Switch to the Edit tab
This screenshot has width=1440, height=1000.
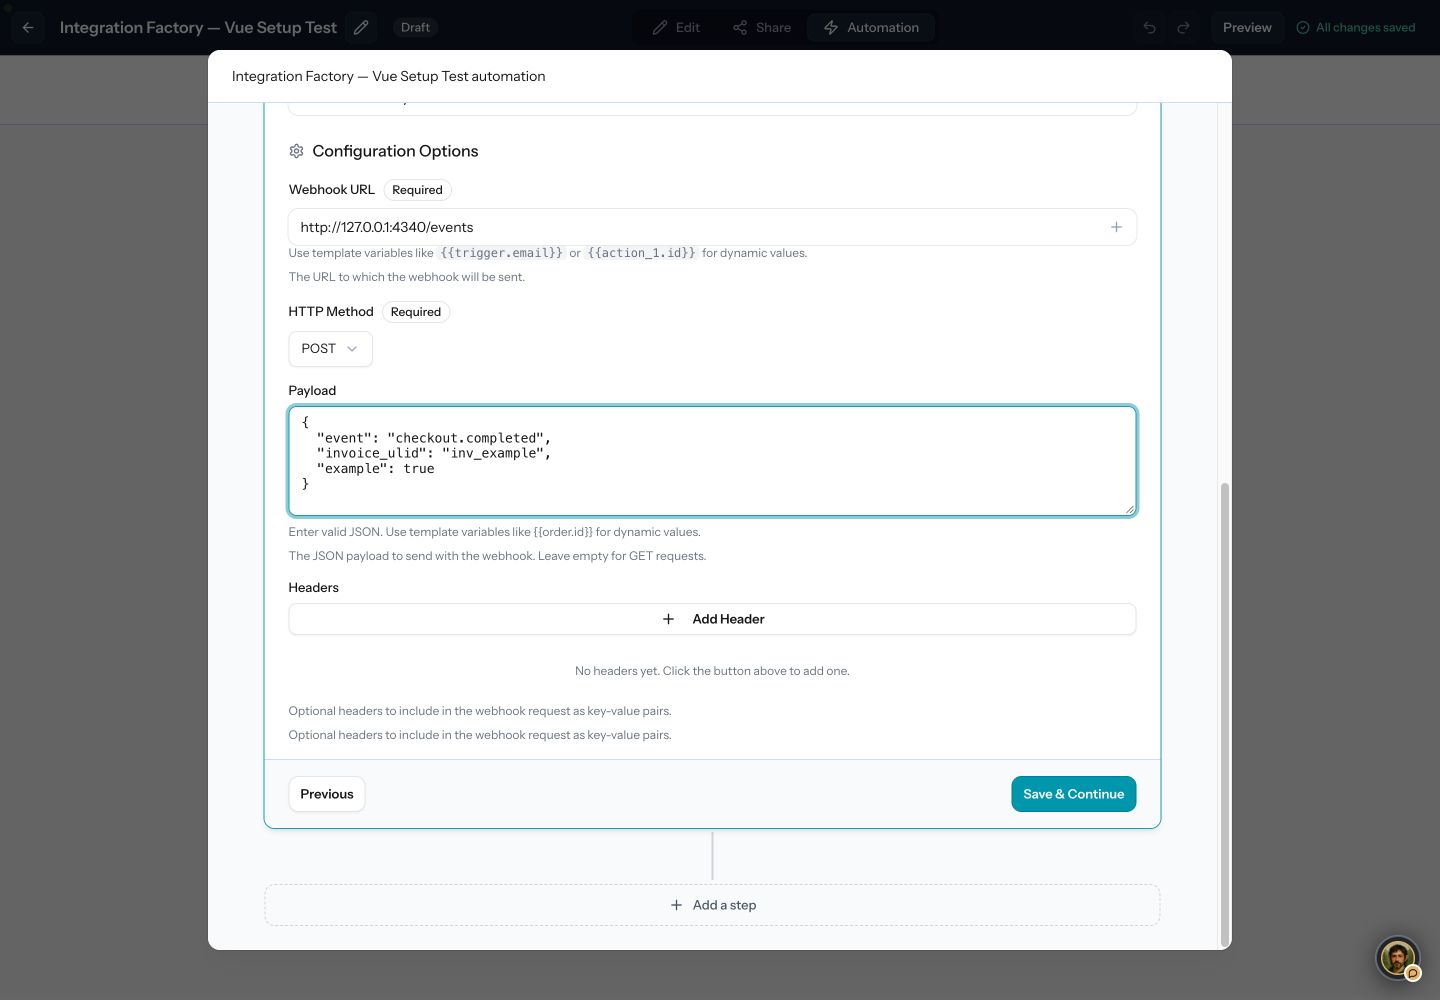coord(676,28)
